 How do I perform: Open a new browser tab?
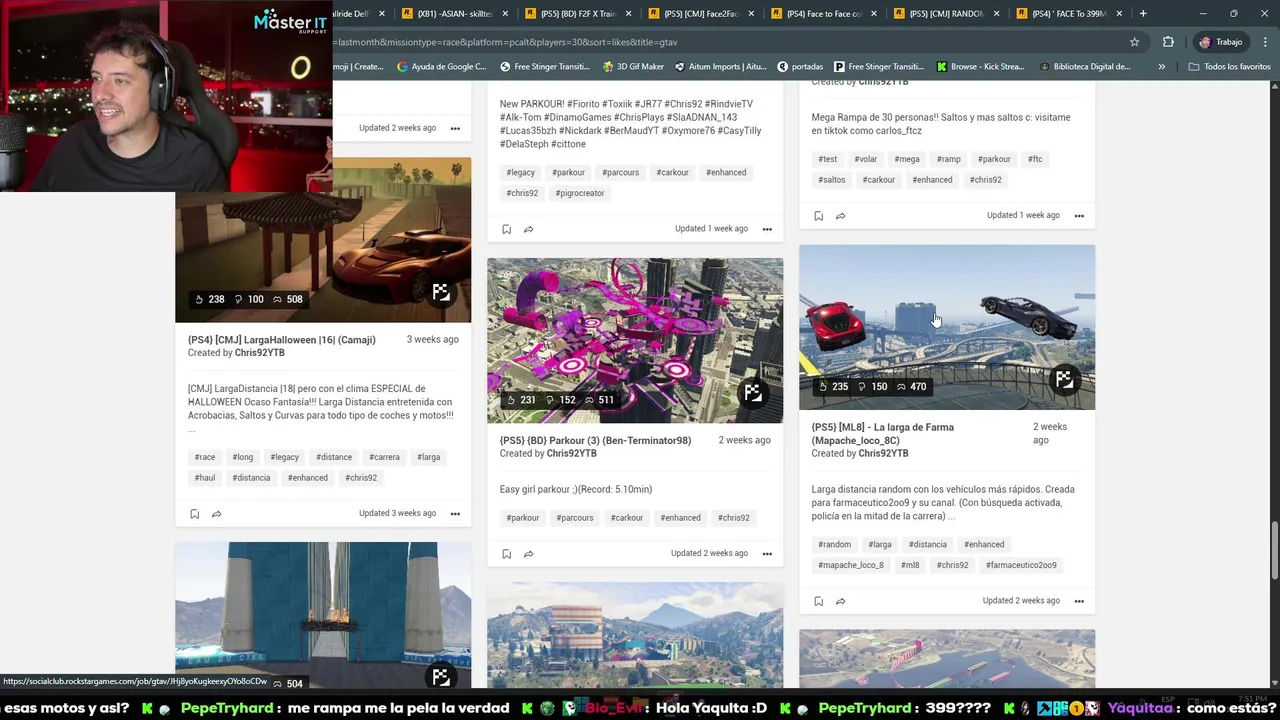coord(1143,14)
